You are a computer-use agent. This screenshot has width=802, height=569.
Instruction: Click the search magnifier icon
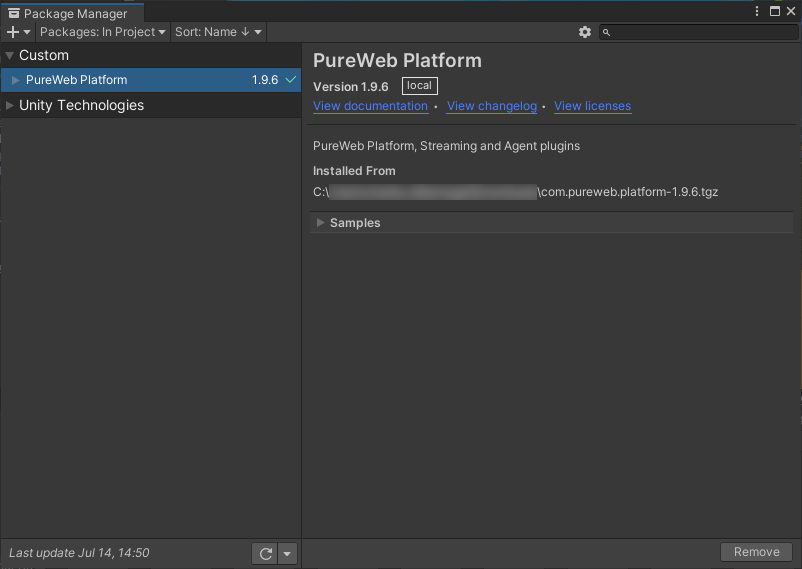(x=606, y=32)
